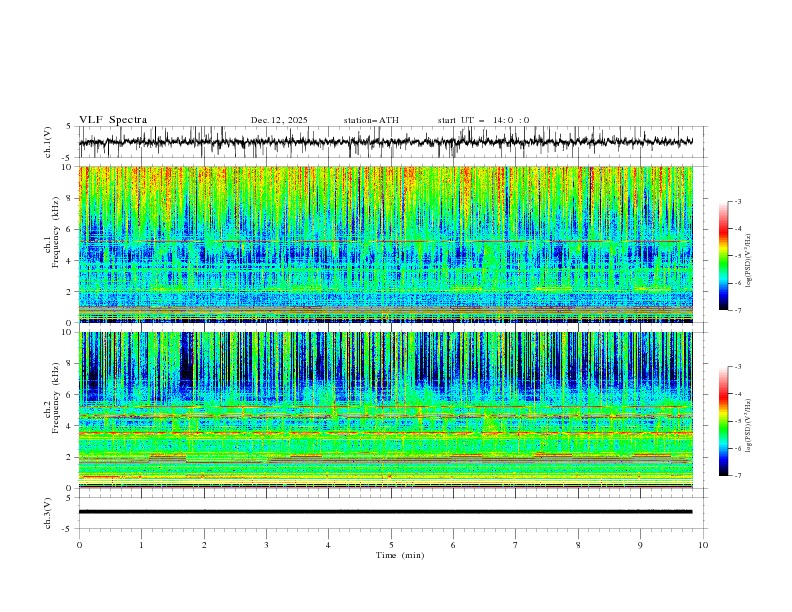Click the 'station=ATH' label

coord(371,120)
